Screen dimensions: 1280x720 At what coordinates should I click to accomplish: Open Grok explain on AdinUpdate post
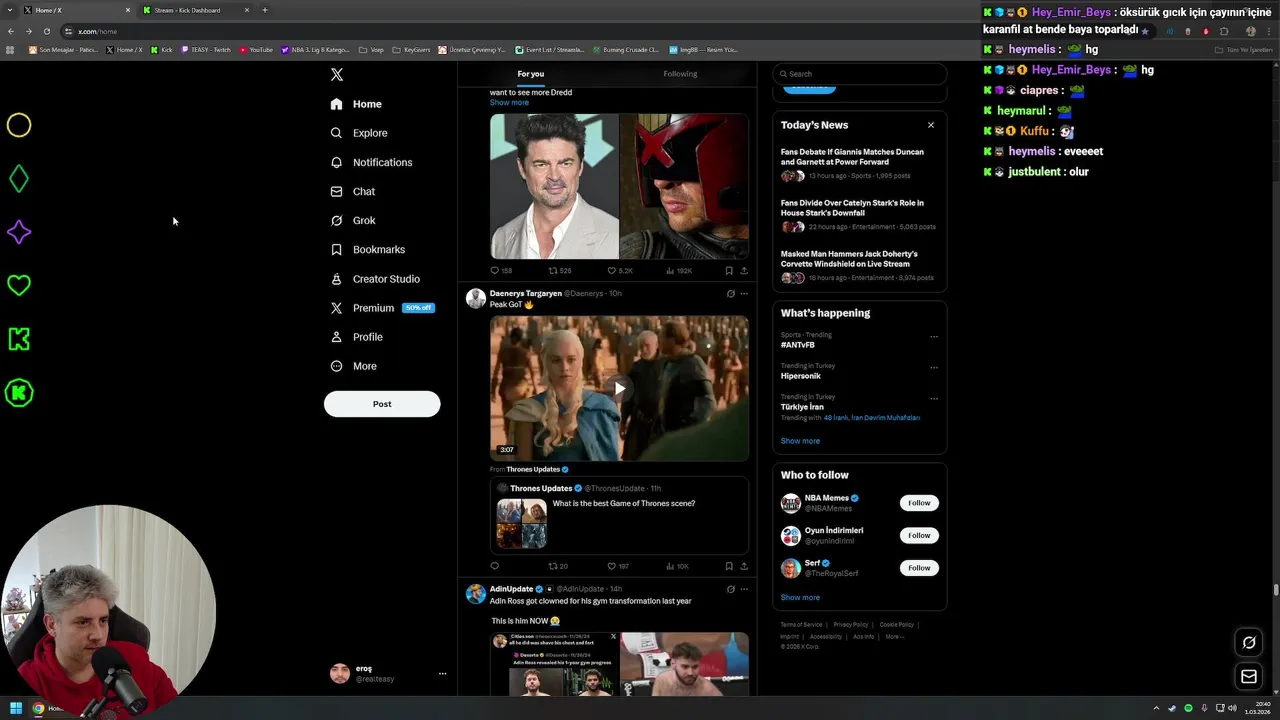point(730,589)
